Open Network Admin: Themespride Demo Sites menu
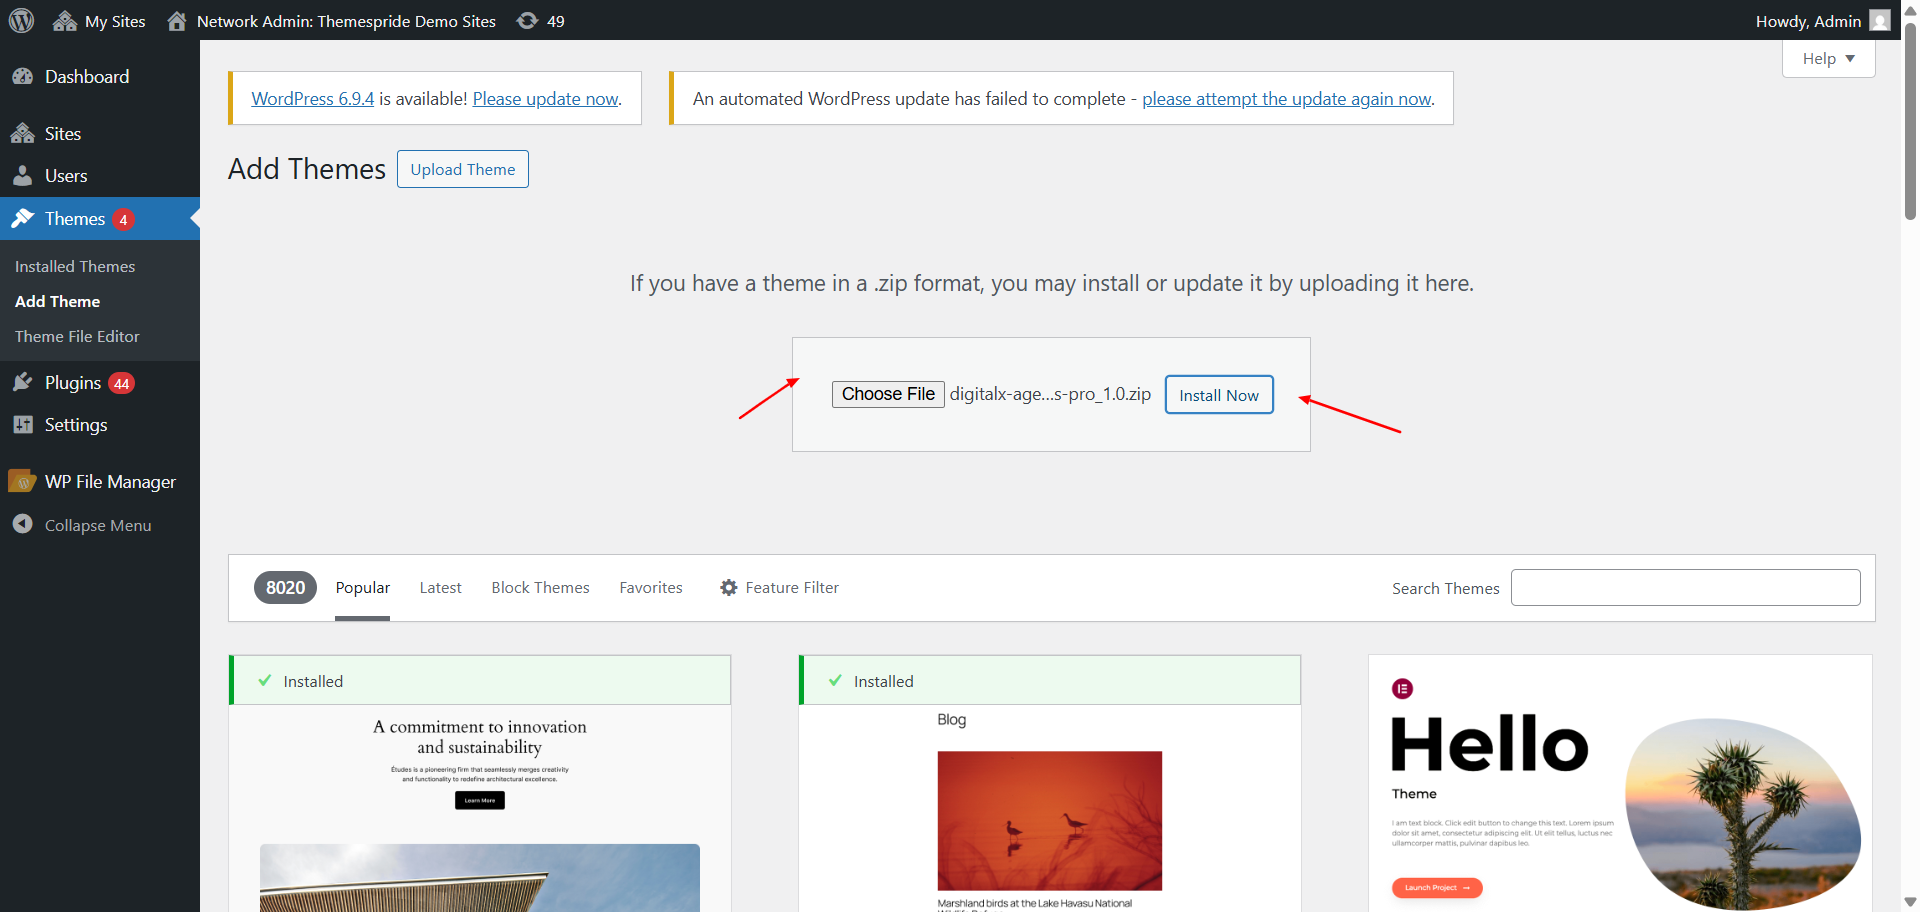Screen dimensions: 1920x912 pos(332,21)
